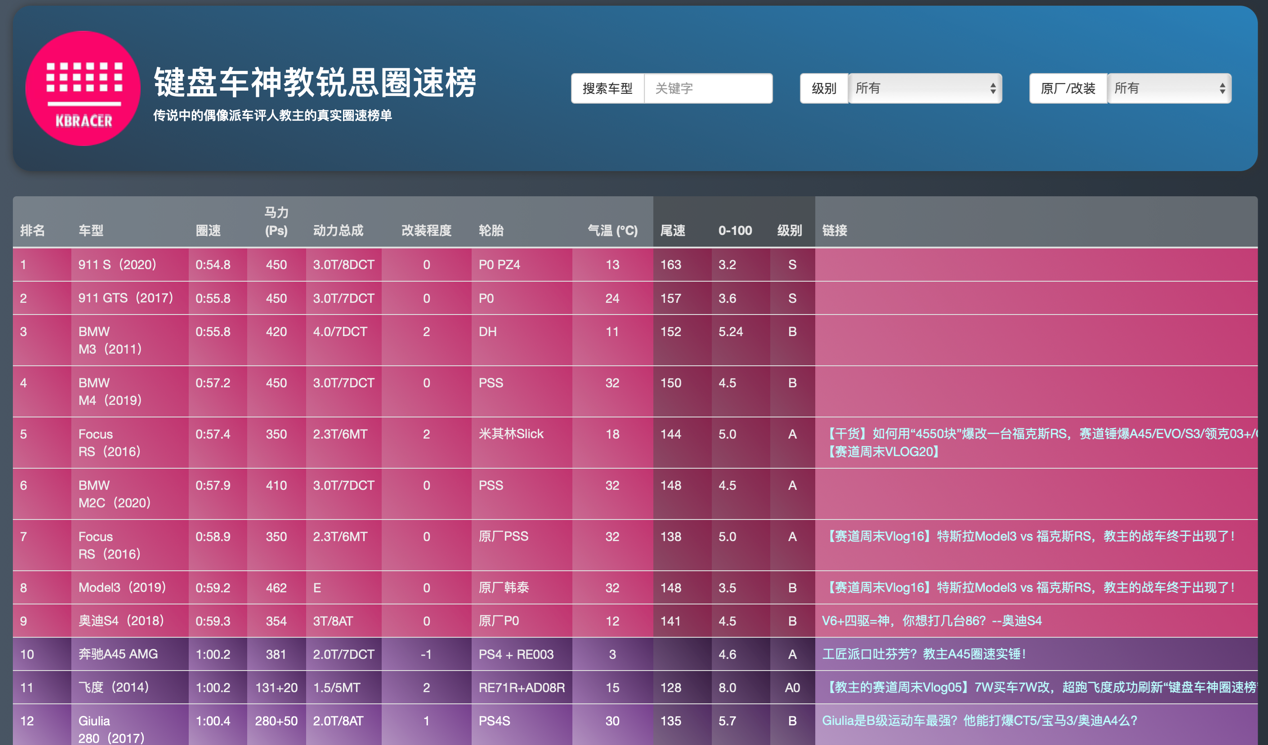
Task: Click the 搜索车型 label
Action: (608, 88)
